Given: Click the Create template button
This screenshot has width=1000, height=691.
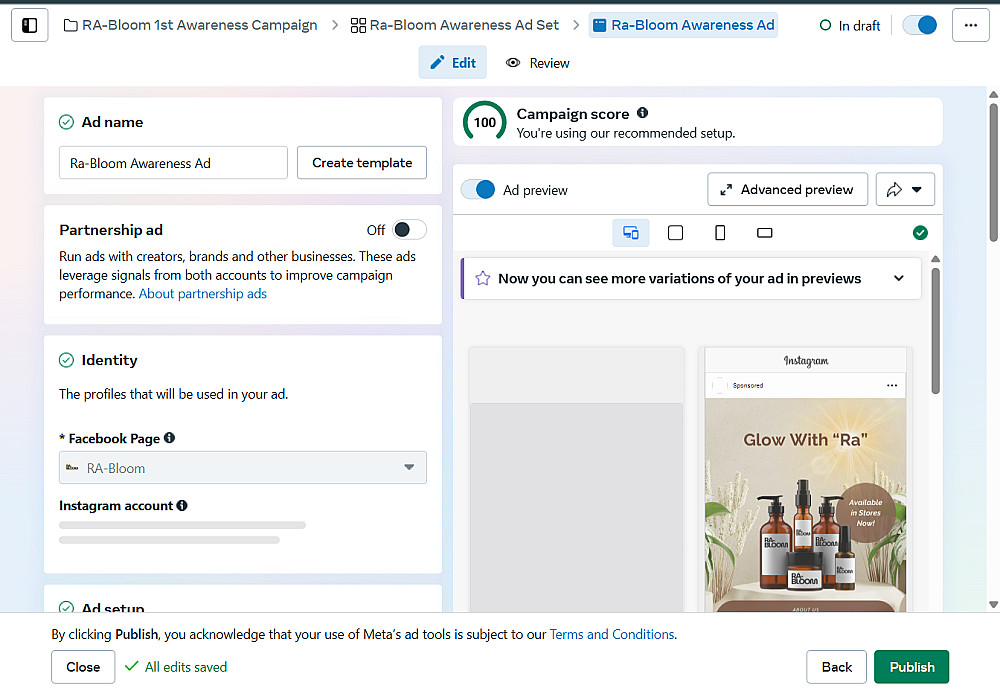Looking at the screenshot, I should coord(362,163).
